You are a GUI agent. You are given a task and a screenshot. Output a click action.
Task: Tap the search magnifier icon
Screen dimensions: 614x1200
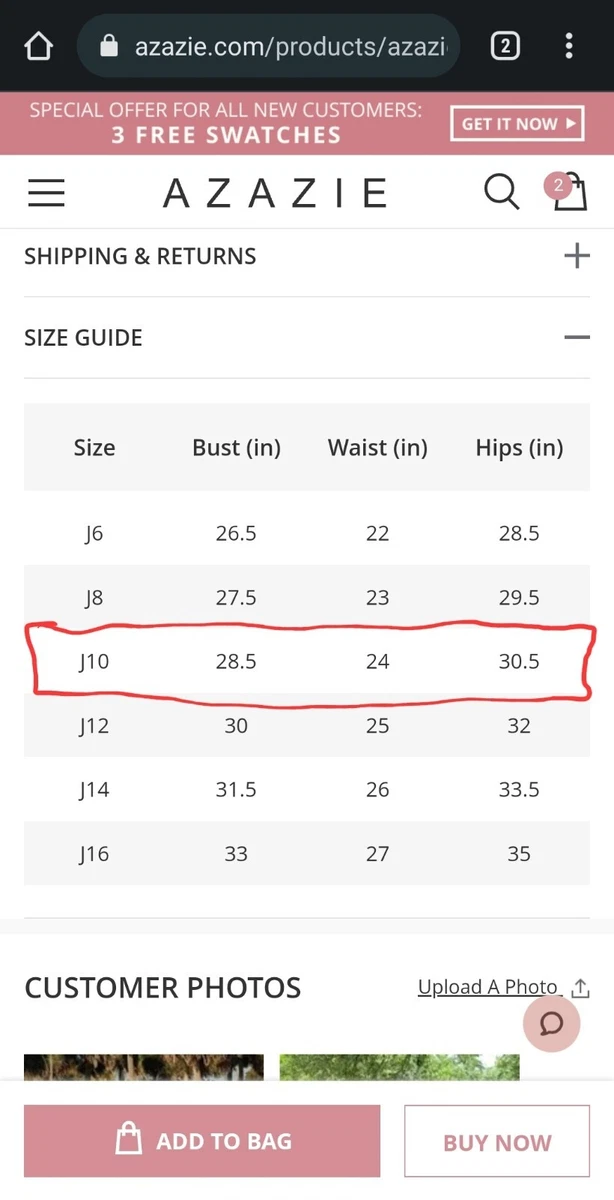click(x=501, y=191)
